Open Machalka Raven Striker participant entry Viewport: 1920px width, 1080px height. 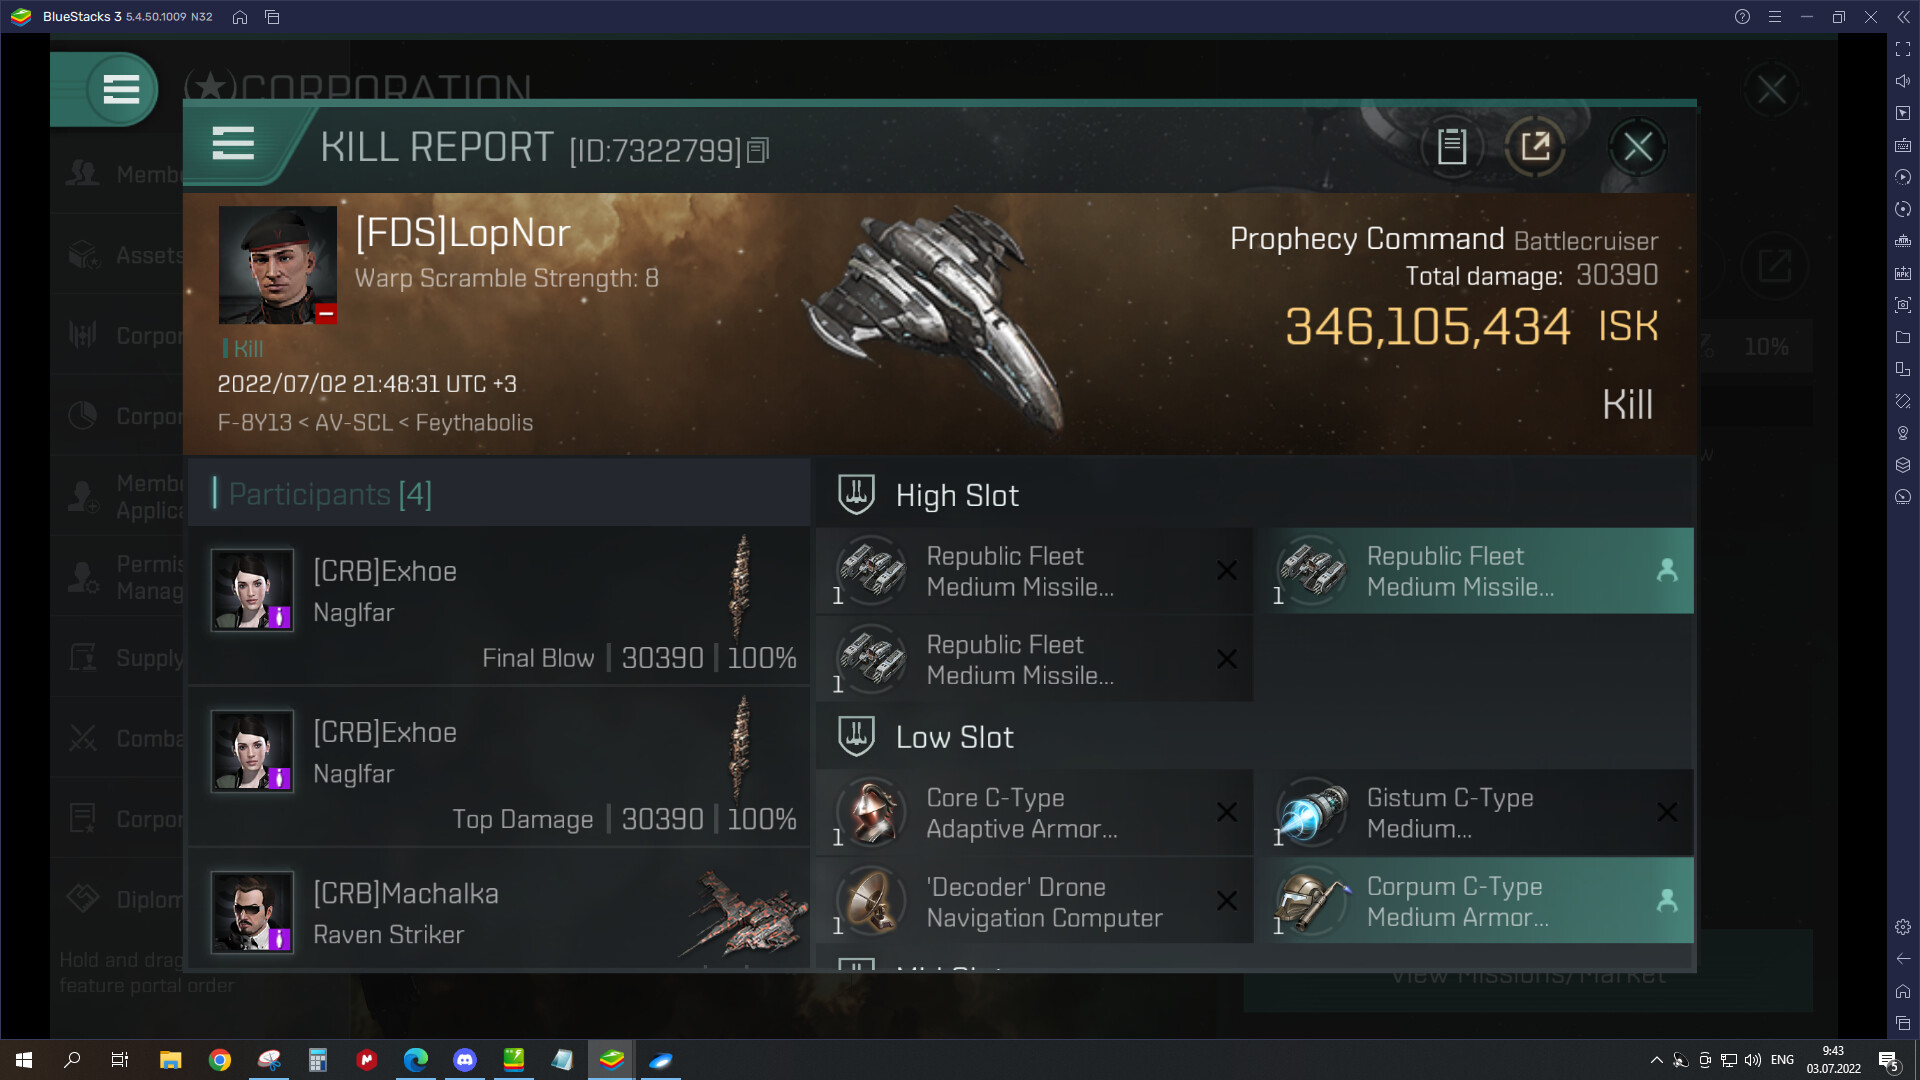click(x=499, y=910)
